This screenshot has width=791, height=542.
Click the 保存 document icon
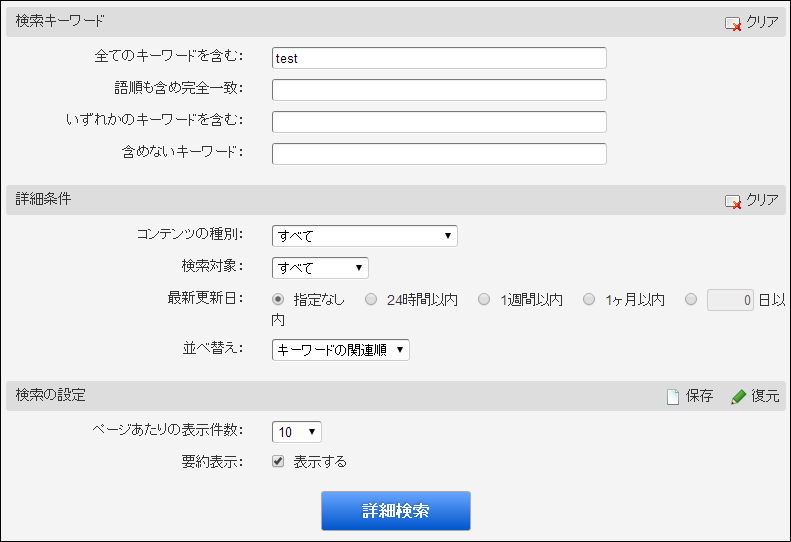pos(673,397)
